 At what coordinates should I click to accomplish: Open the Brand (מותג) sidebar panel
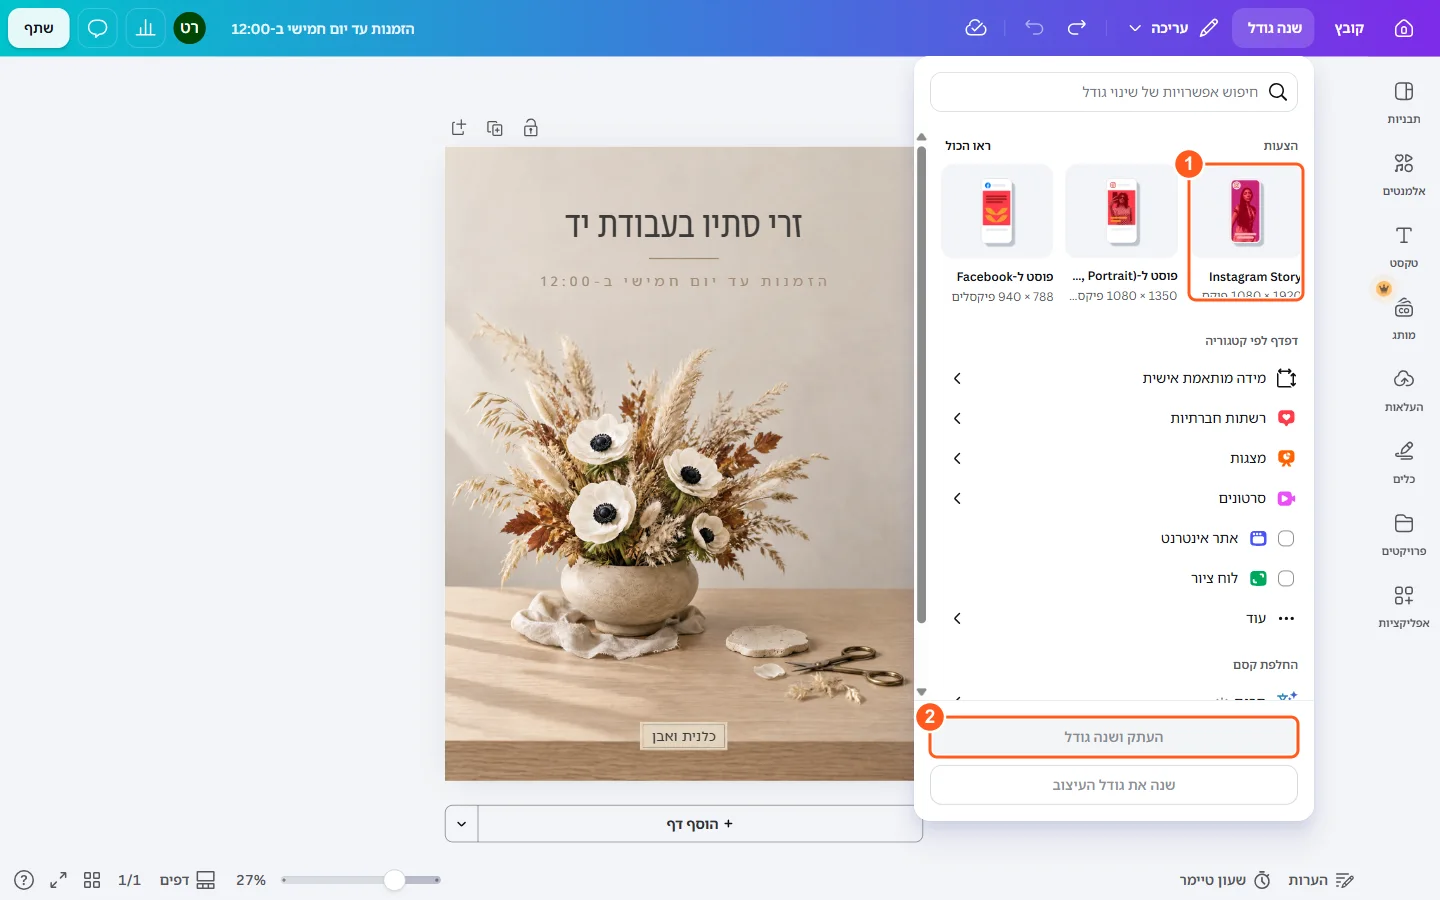tap(1403, 319)
